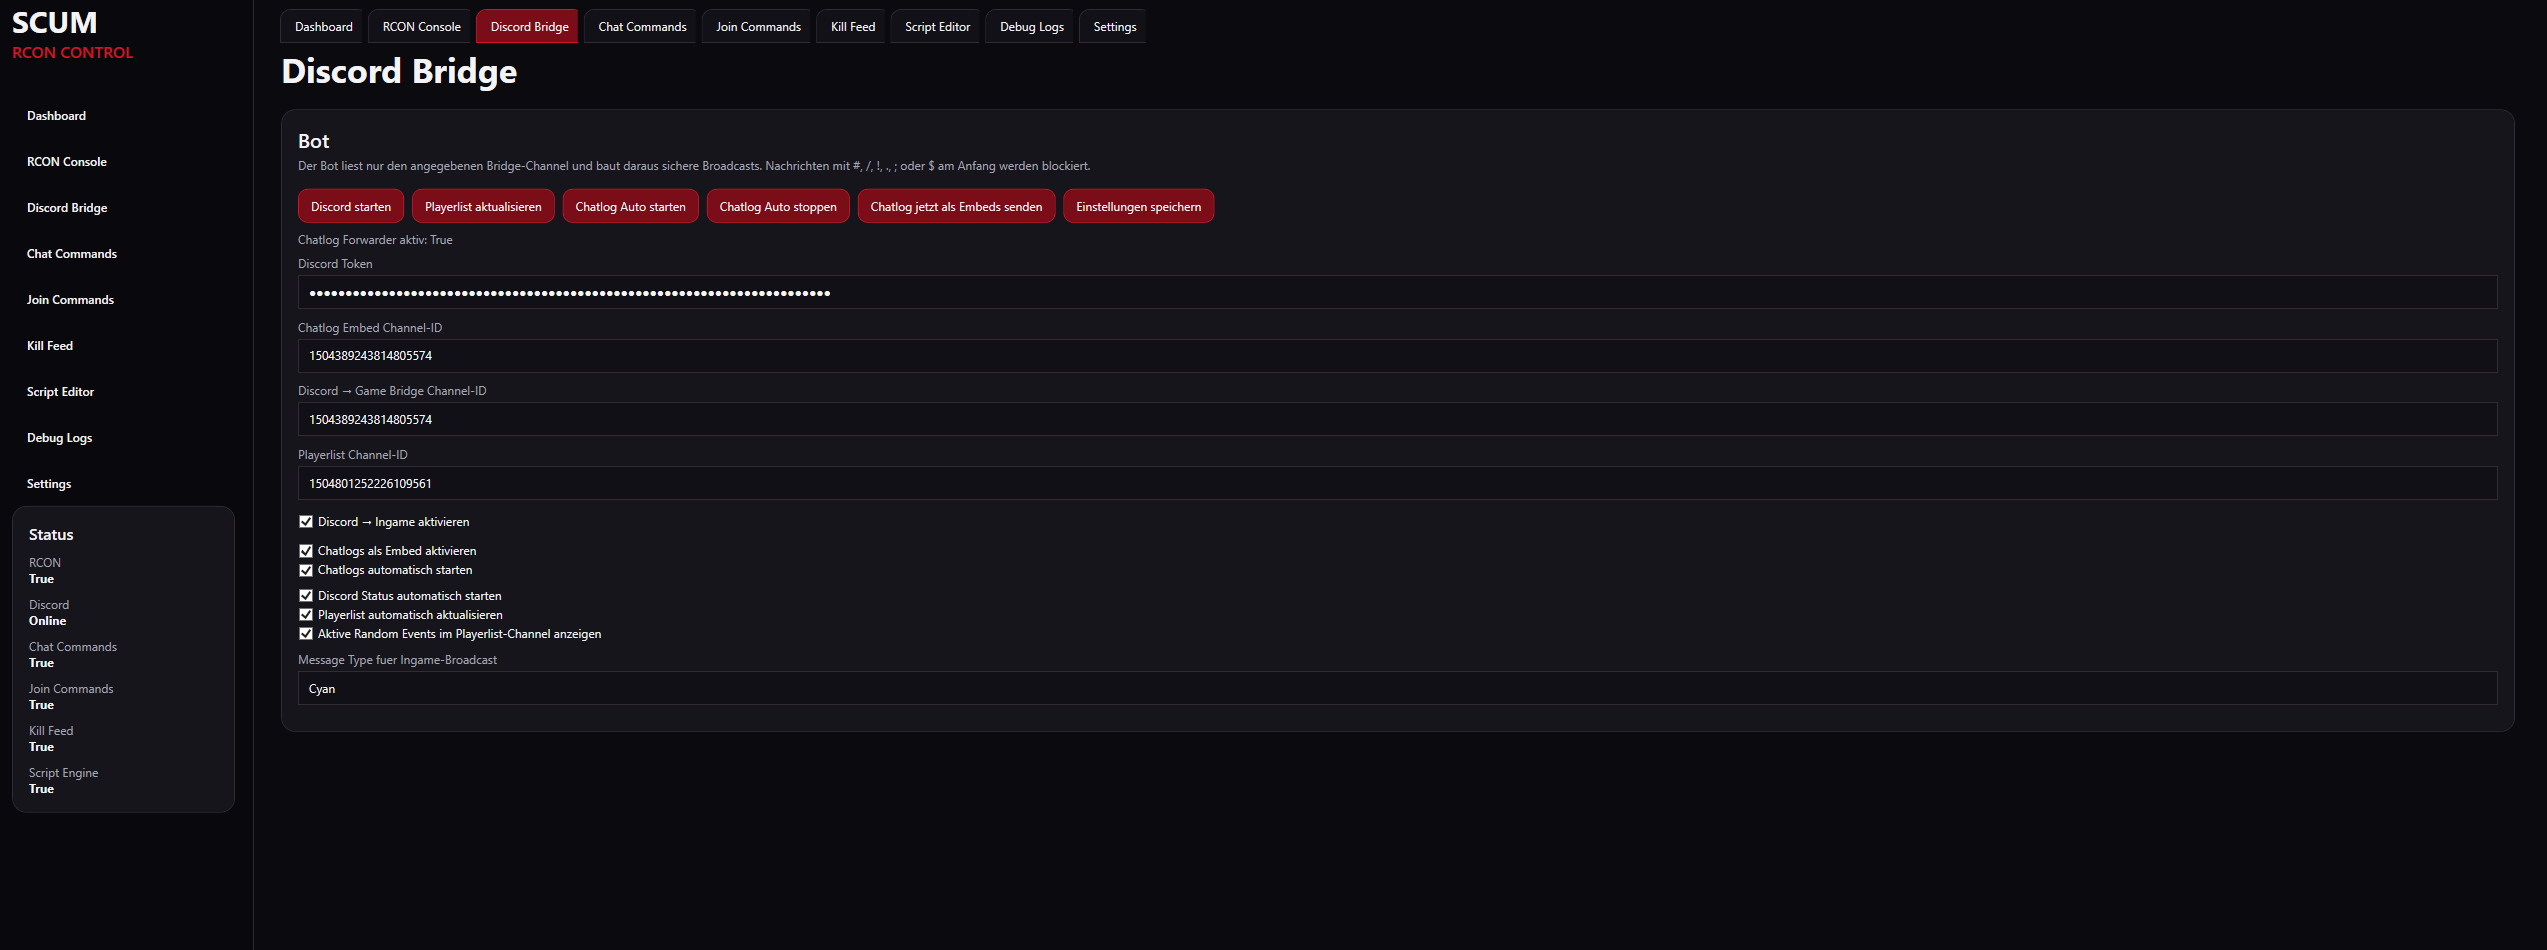Stop Chatlog Auto with stoppen button
This screenshot has height=950, width=2547.
point(778,207)
